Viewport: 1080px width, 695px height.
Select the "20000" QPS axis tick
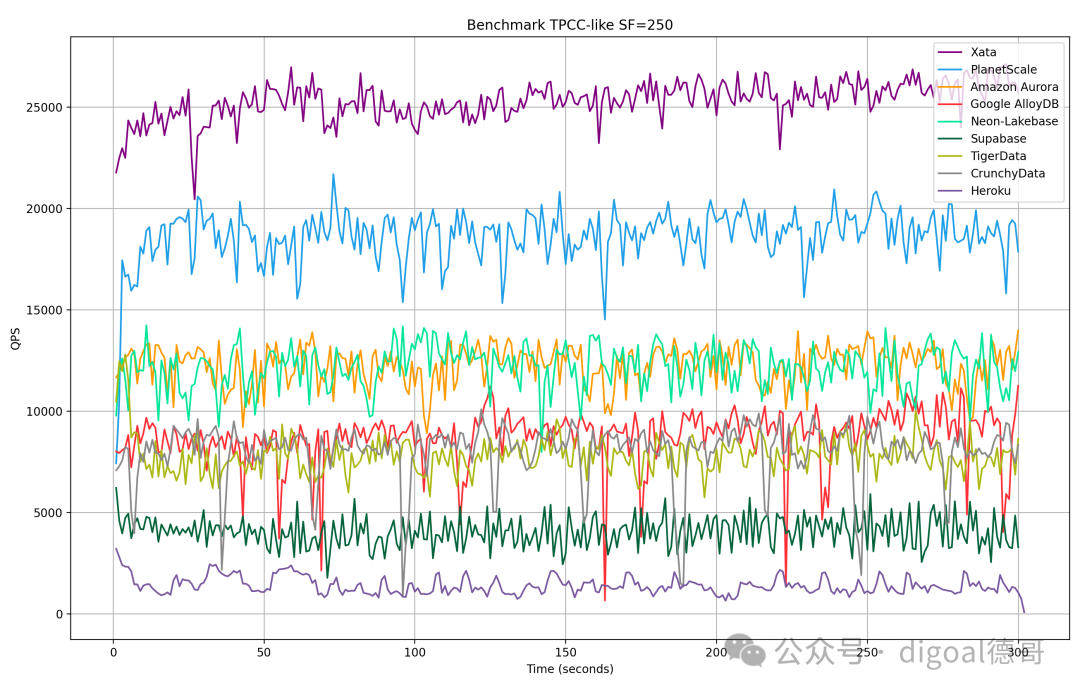pyautogui.click(x=44, y=209)
